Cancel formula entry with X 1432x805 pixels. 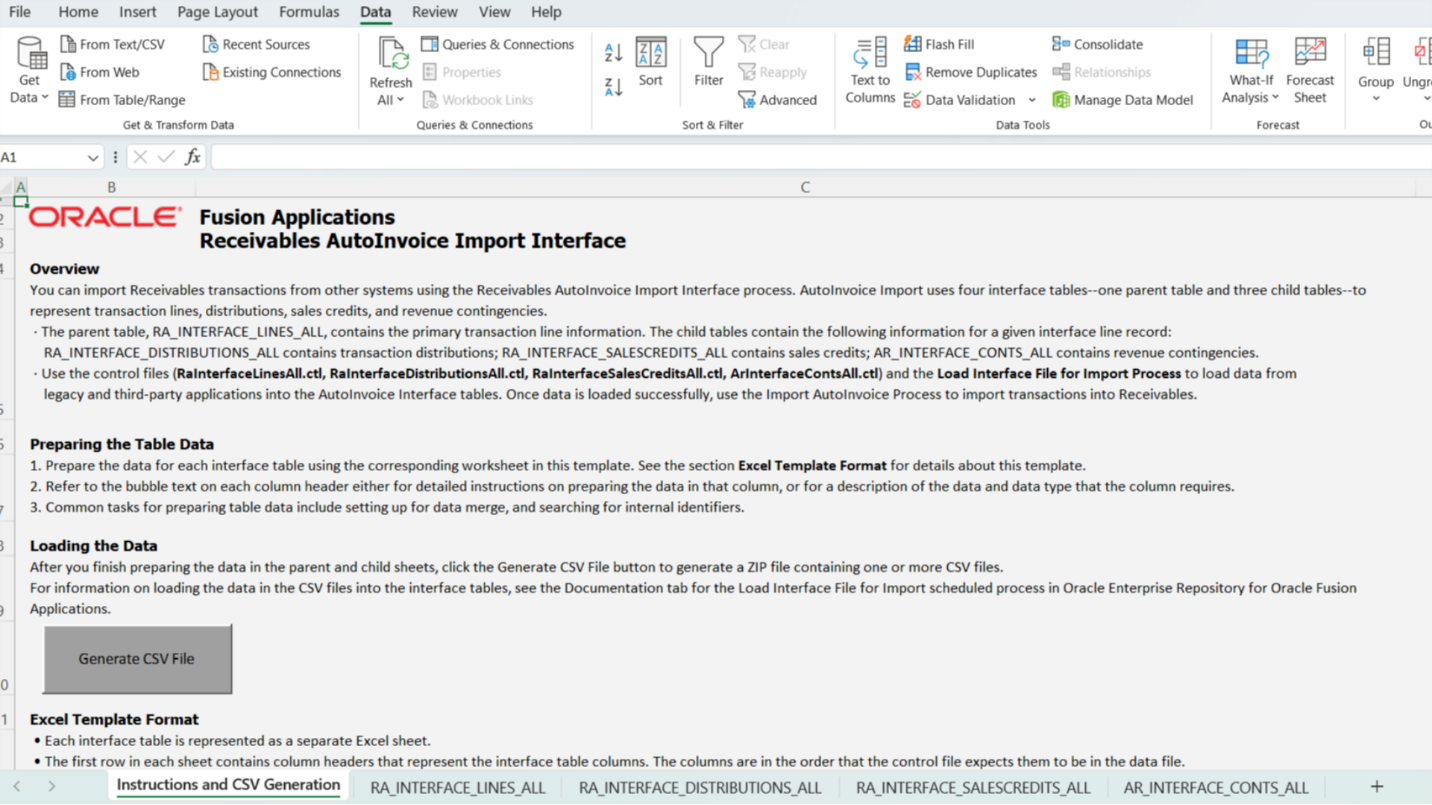[140, 158]
